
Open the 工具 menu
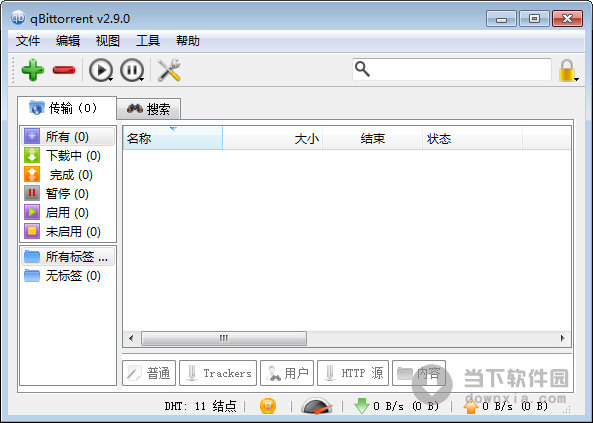[x=147, y=40]
